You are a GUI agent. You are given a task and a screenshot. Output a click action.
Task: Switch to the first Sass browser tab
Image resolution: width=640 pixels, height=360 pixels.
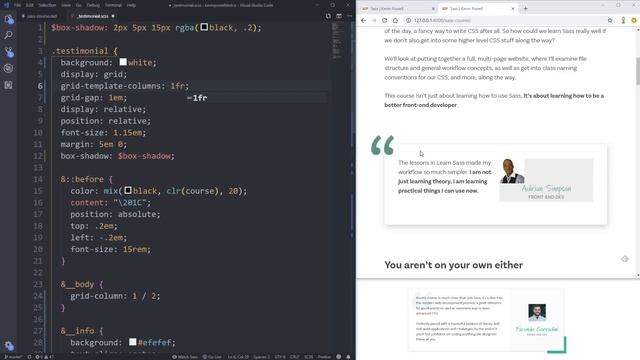coord(398,9)
